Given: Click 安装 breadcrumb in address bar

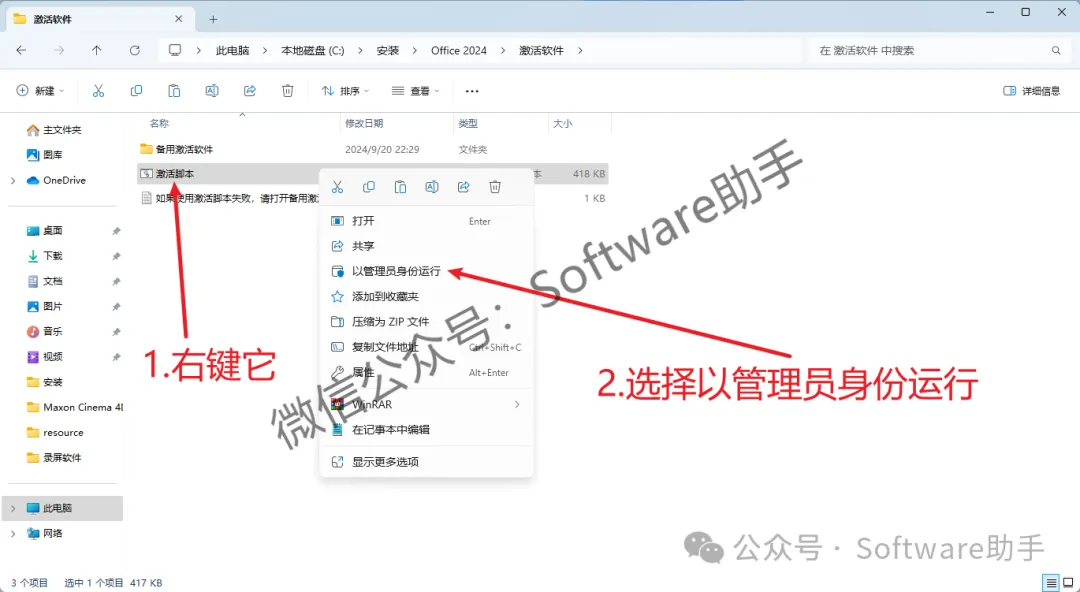Looking at the screenshot, I should [x=388, y=50].
